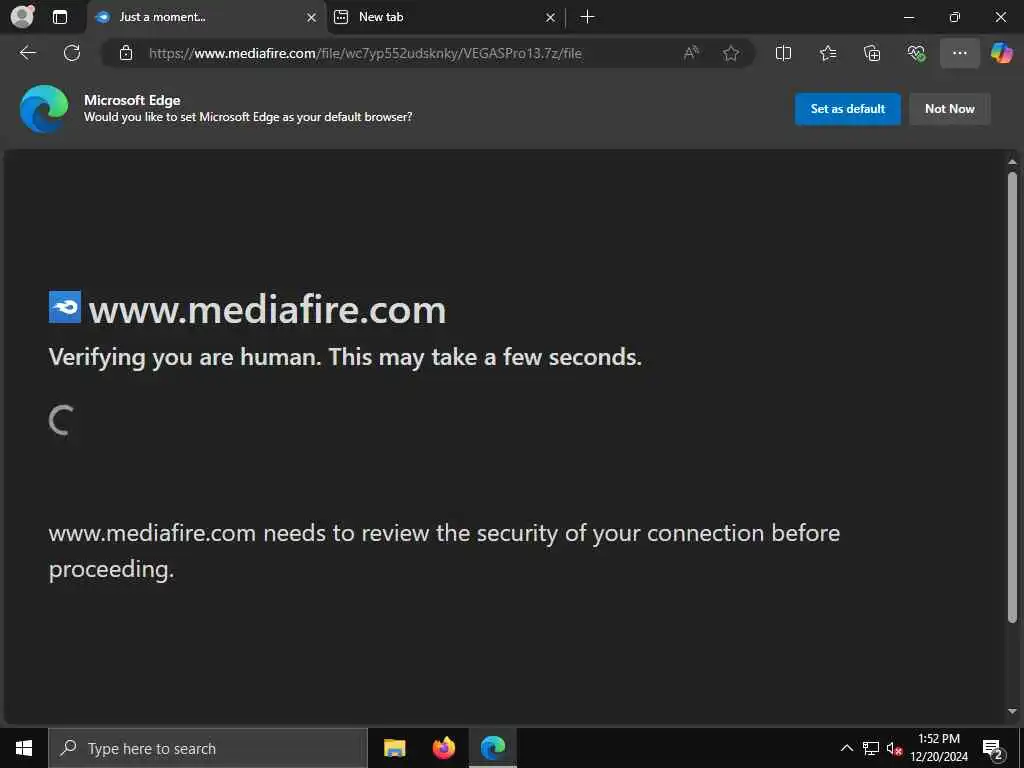Open File Explorer from taskbar
The image size is (1024, 768).
click(x=394, y=748)
